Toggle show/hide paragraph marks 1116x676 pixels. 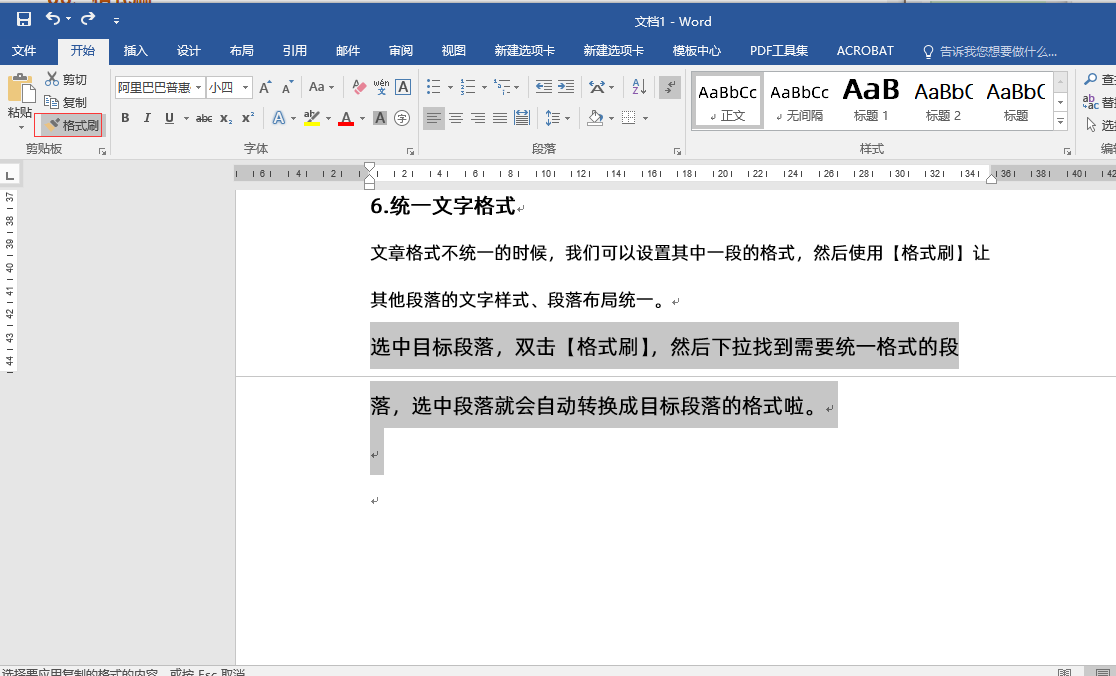pyautogui.click(x=670, y=88)
